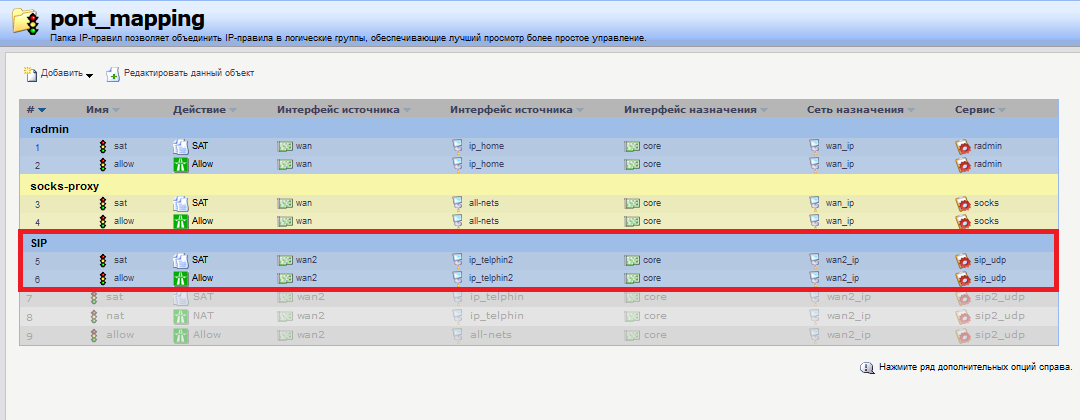This screenshot has height=420, width=1080.
Task: Click traffic-light icon of rule 2 allow
Action: (x=103, y=165)
